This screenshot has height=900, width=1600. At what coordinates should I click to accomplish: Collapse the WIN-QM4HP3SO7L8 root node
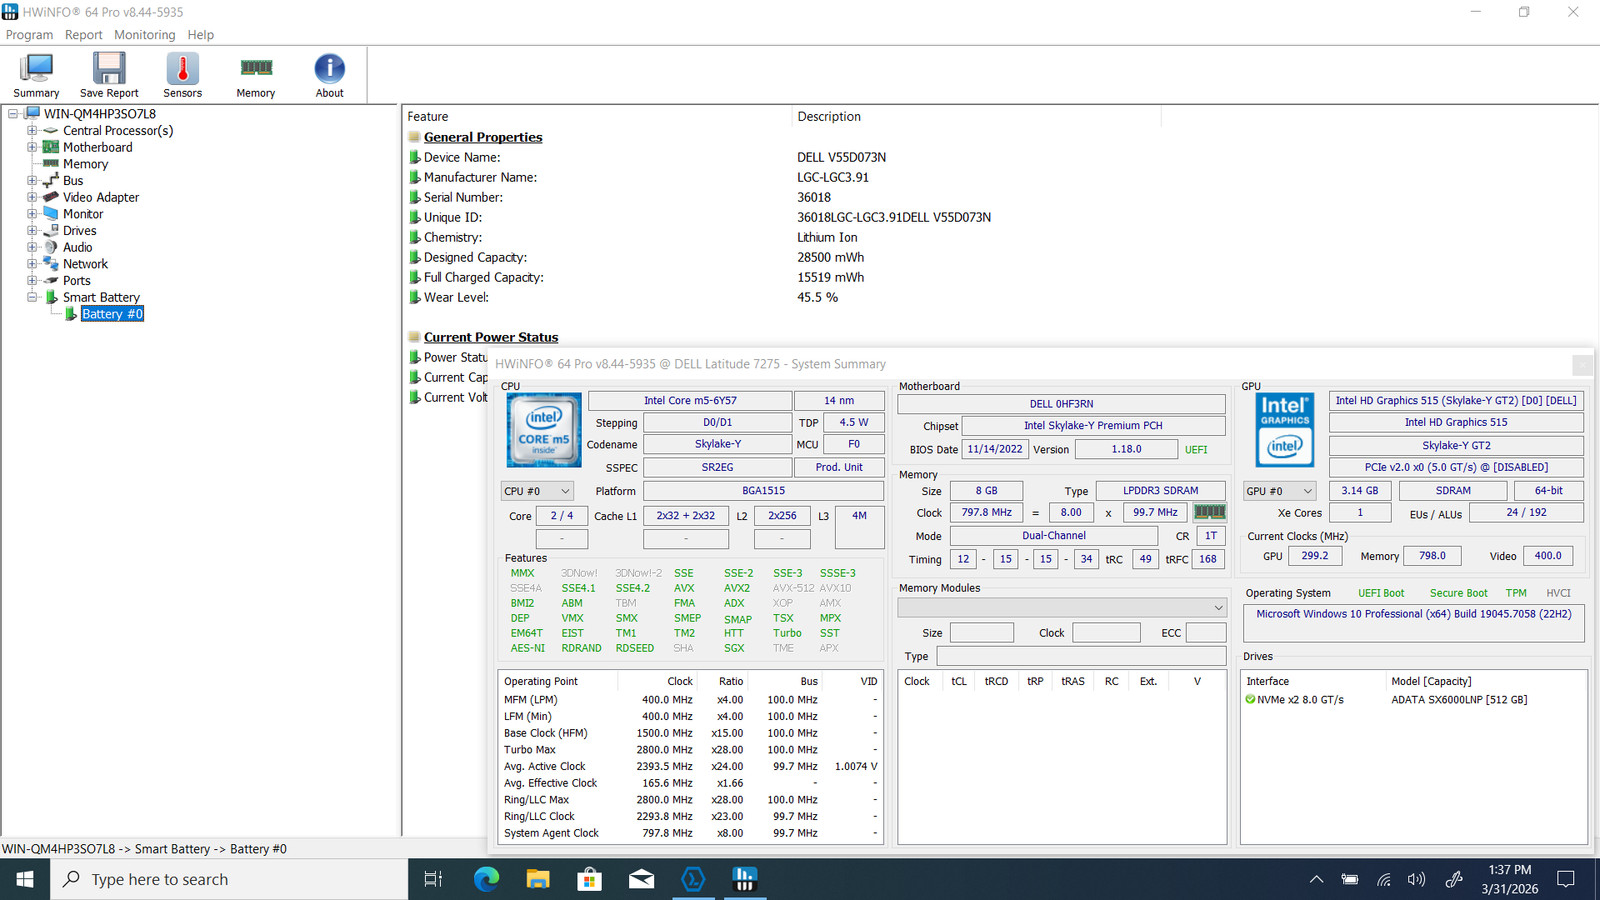(x=13, y=114)
